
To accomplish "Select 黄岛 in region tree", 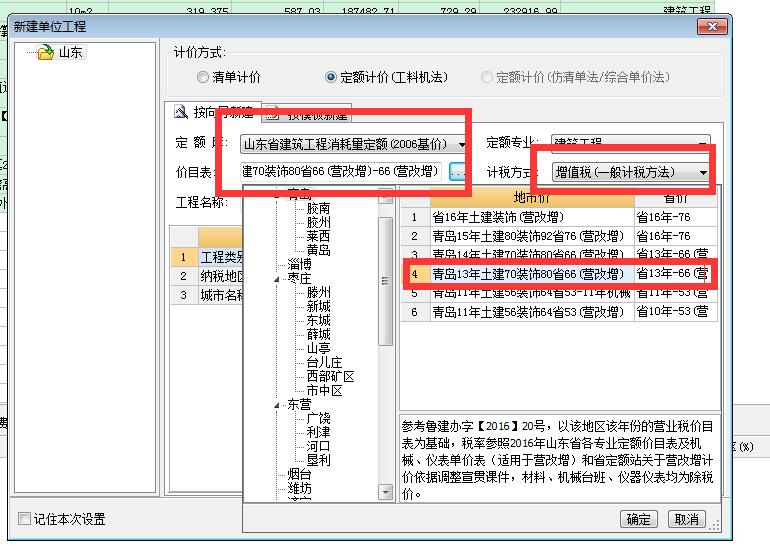I will point(318,250).
